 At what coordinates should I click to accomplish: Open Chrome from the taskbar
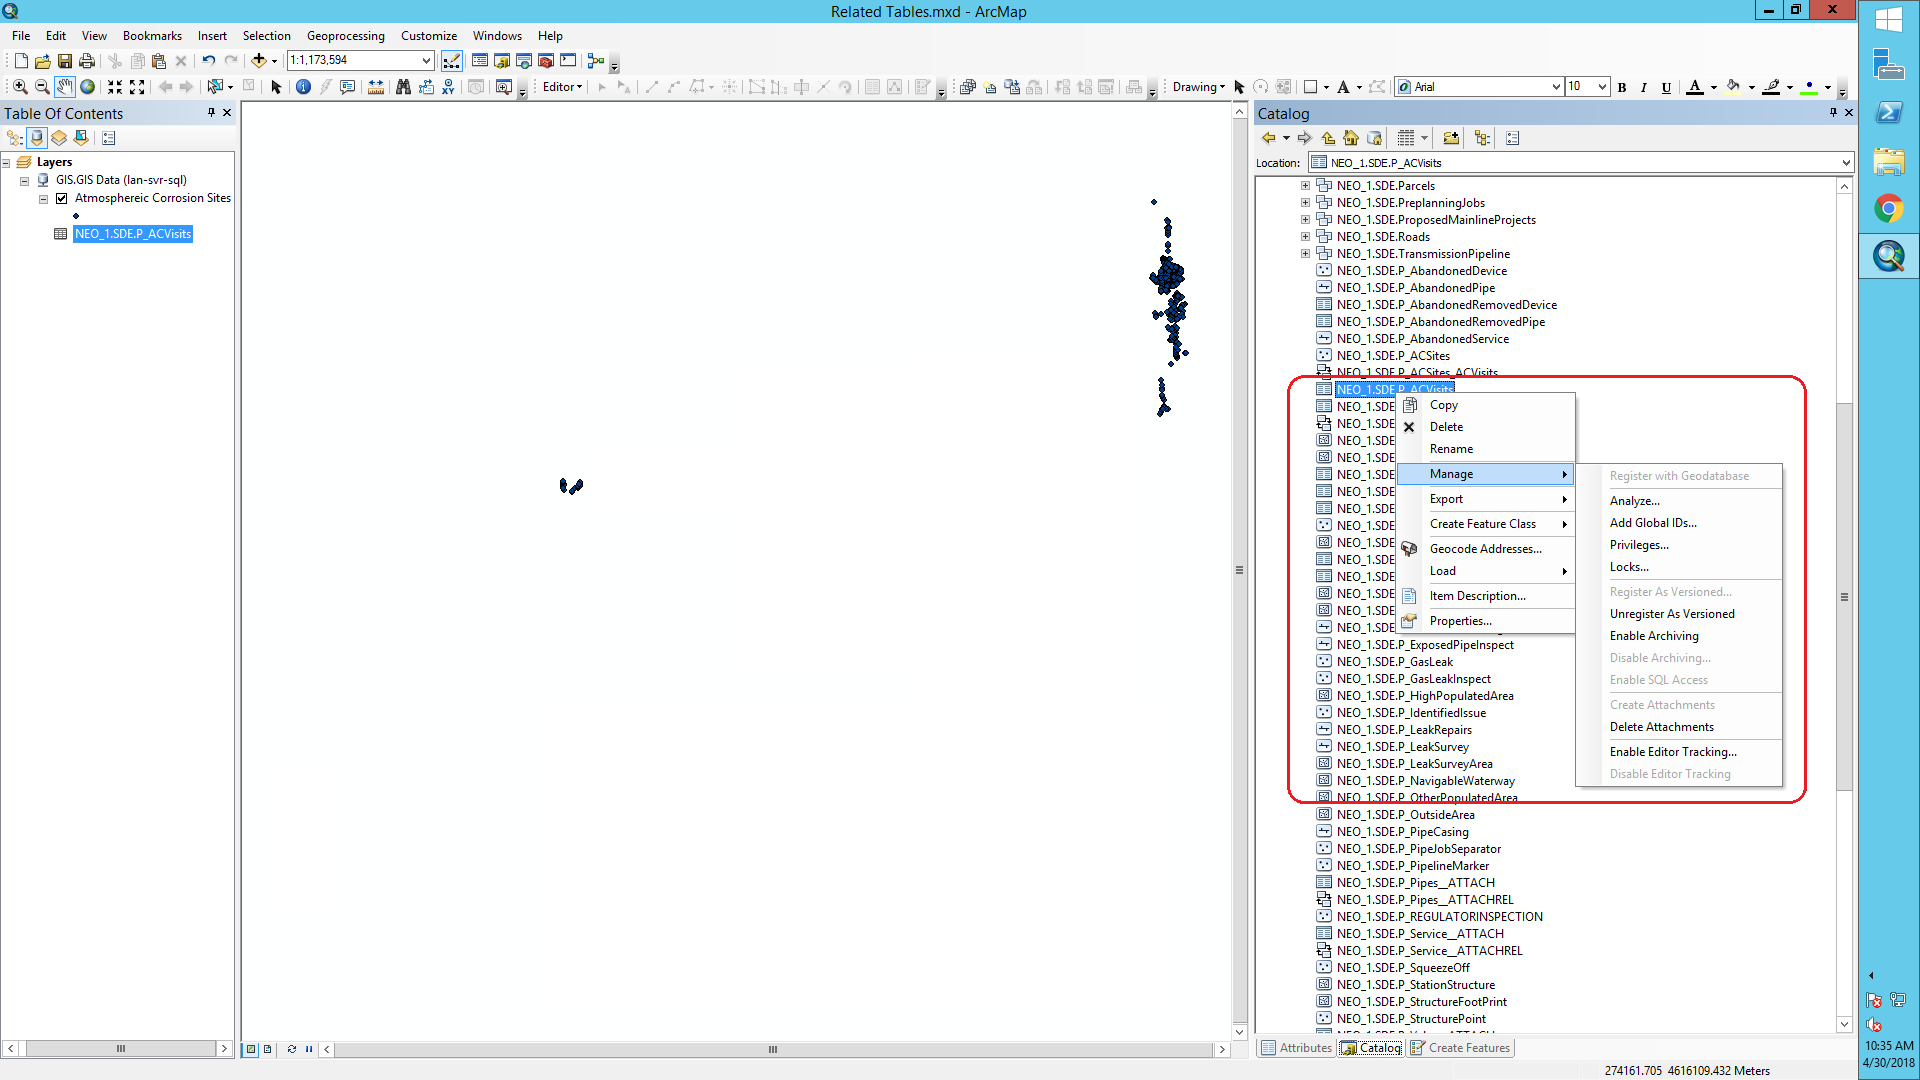(x=1889, y=208)
